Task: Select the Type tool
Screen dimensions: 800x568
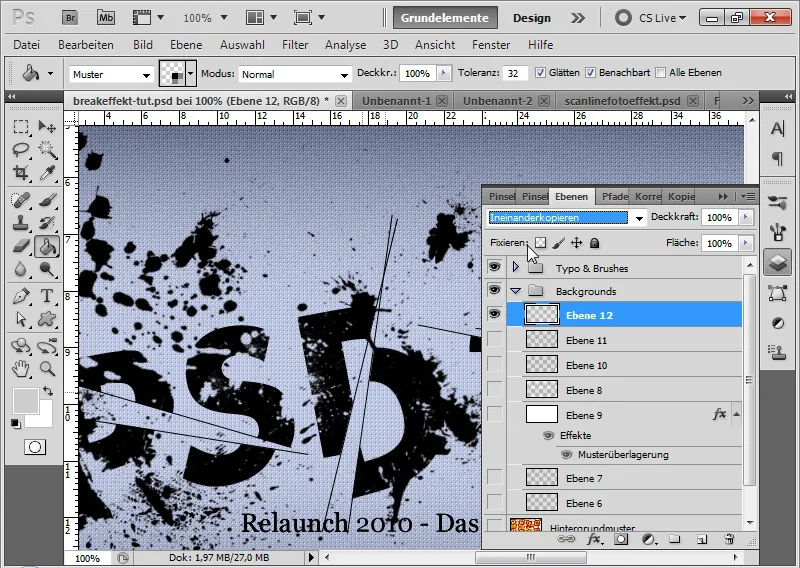Action: point(47,296)
